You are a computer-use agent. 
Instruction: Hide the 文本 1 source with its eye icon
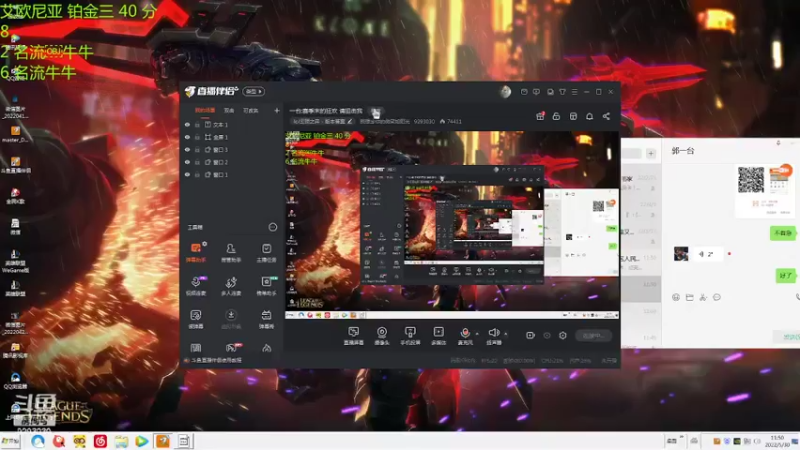point(187,124)
